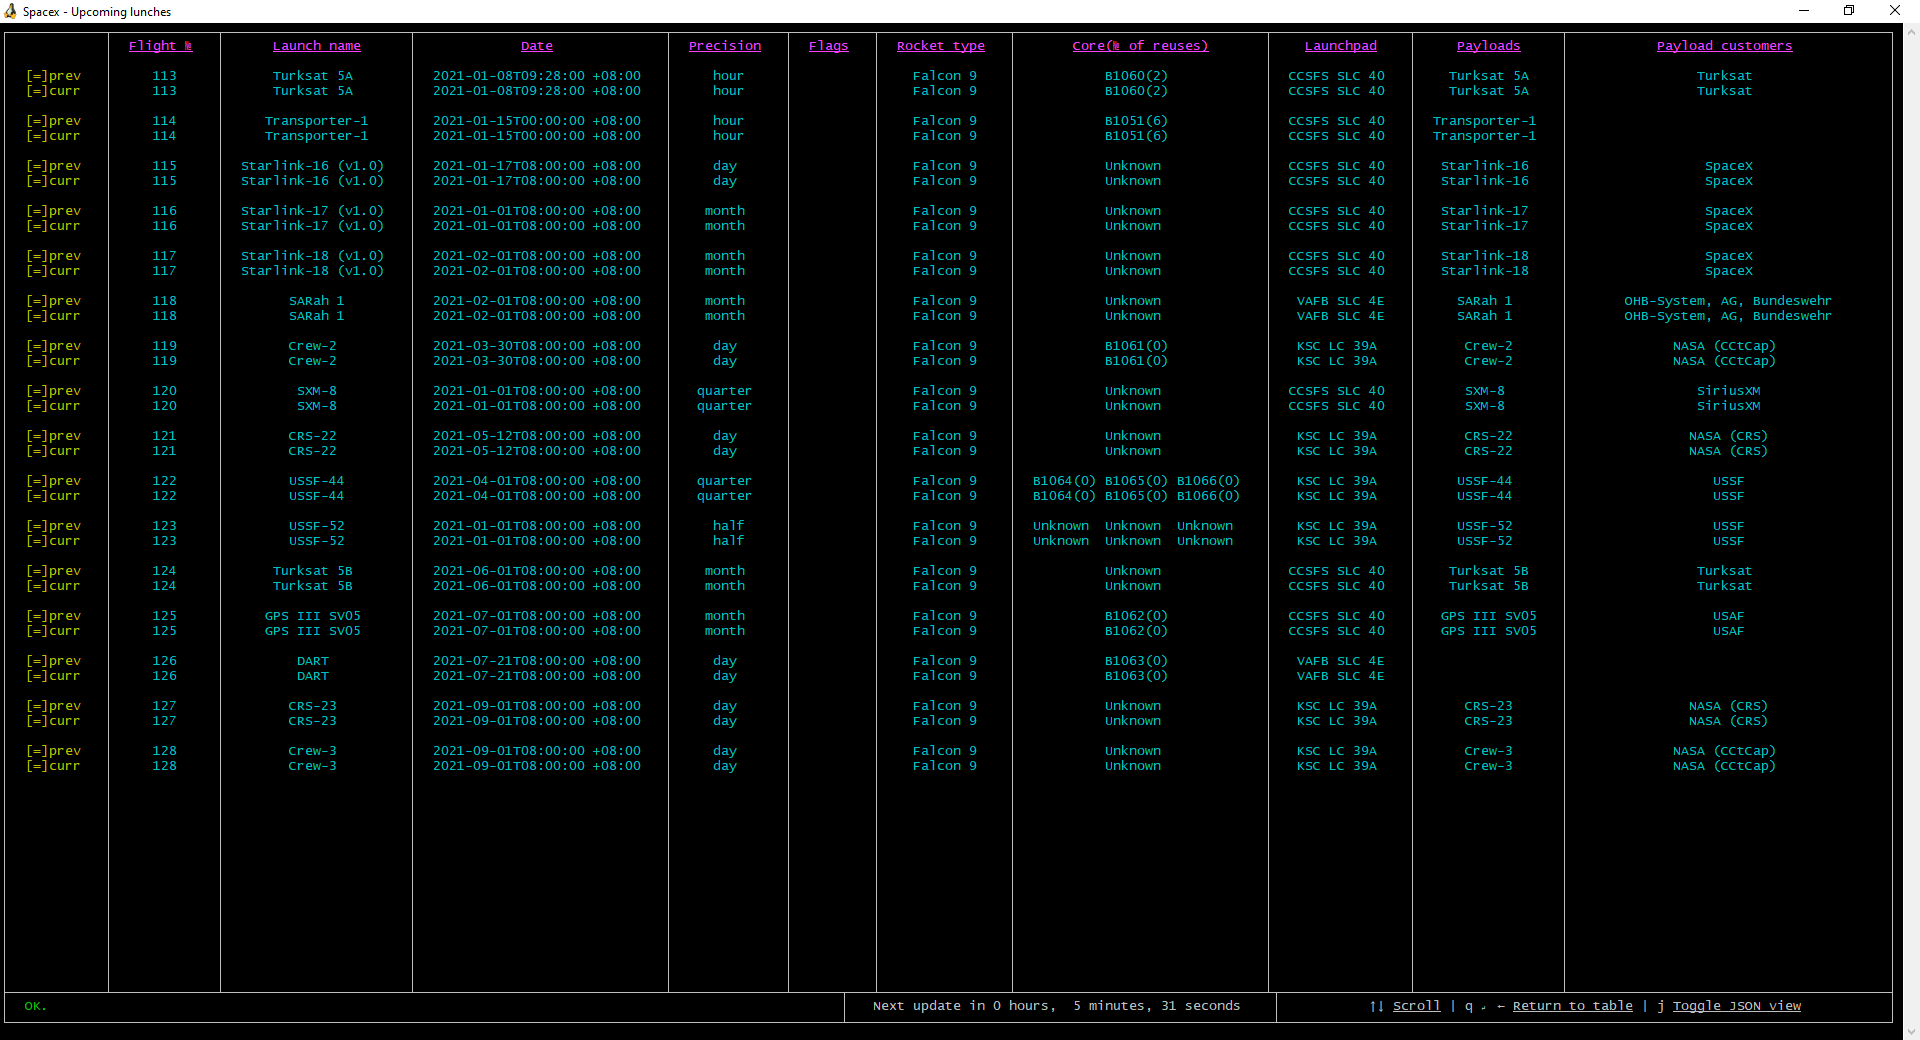Collapse the [=]prev row of flight 118
This screenshot has width=1920, height=1040.
click(53, 301)
